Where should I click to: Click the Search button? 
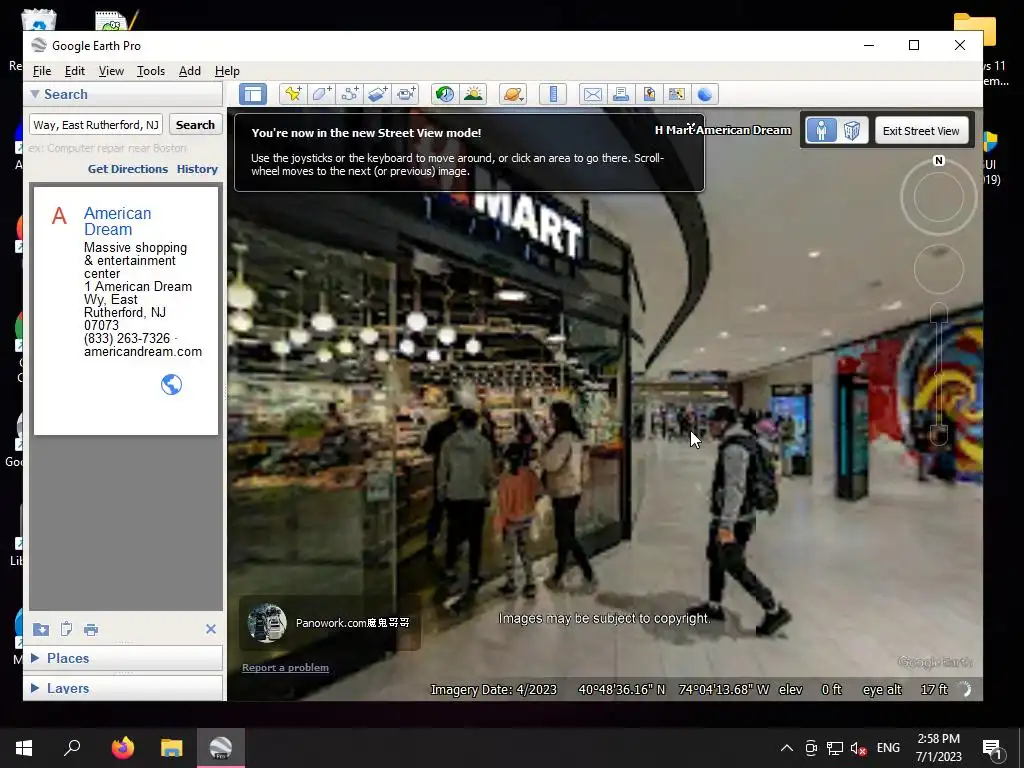coord(195,125)
